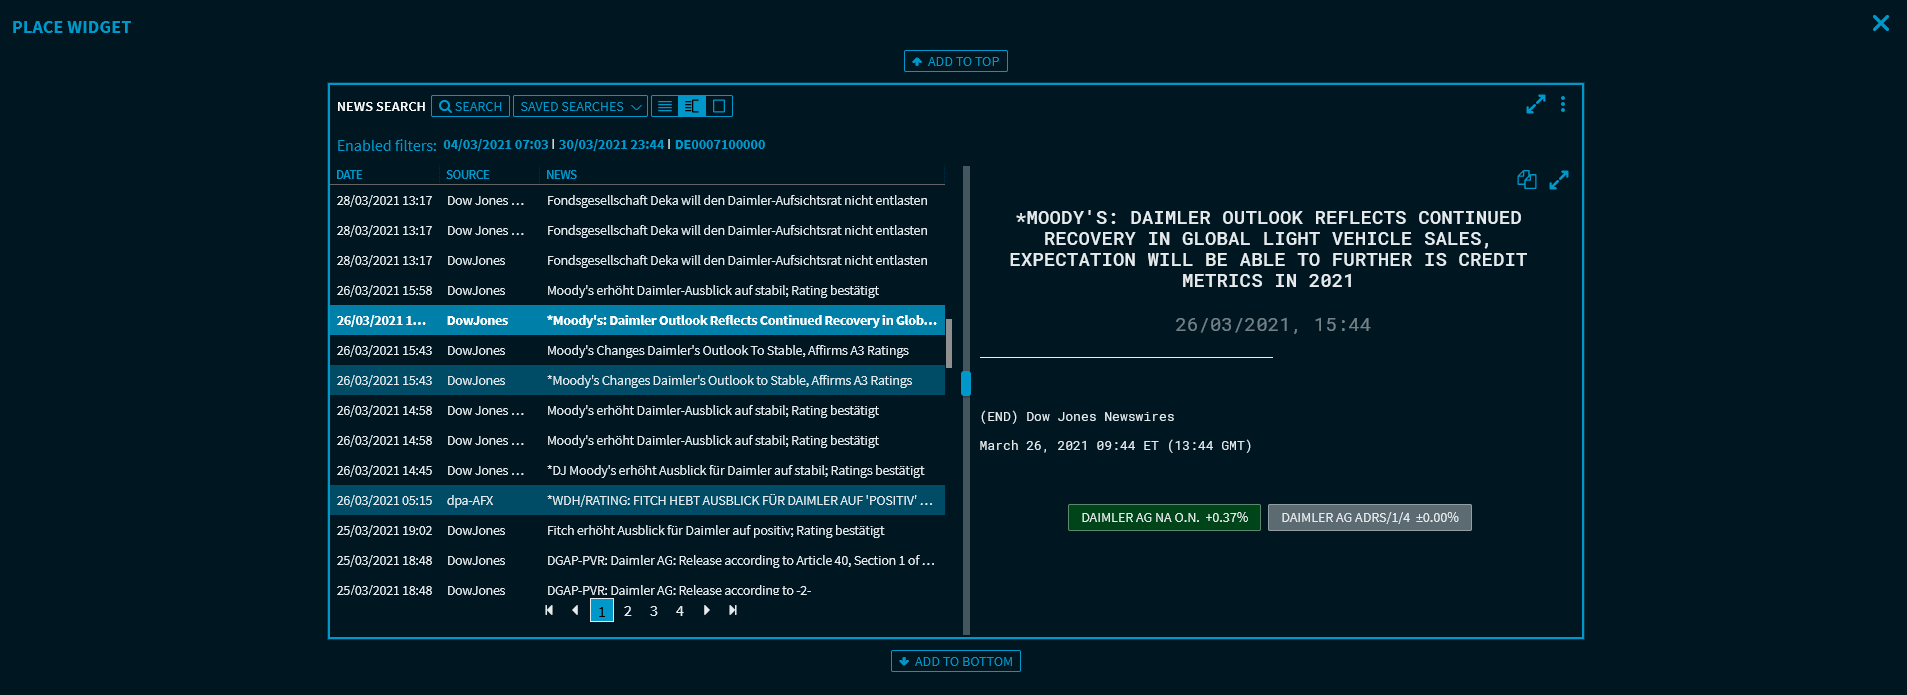Sort news list by Source column
1907x695 pixels.
click(467, 175)
